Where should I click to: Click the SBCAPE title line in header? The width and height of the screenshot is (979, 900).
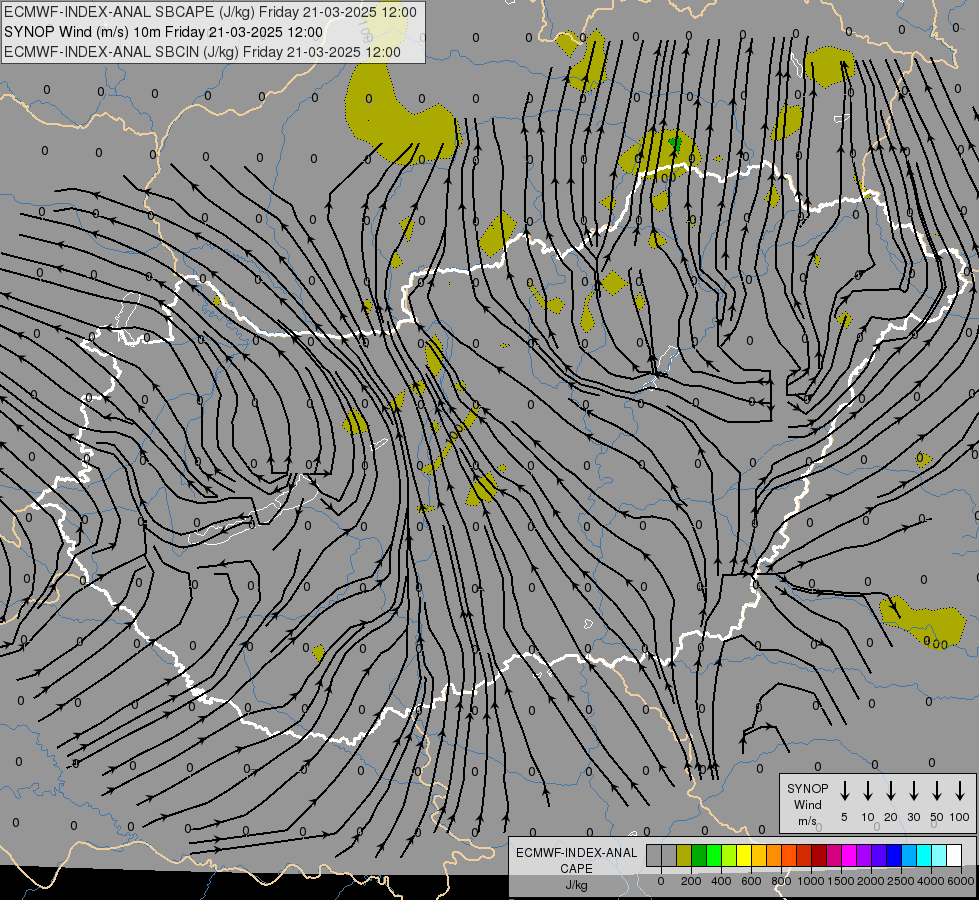pos(210,12)
